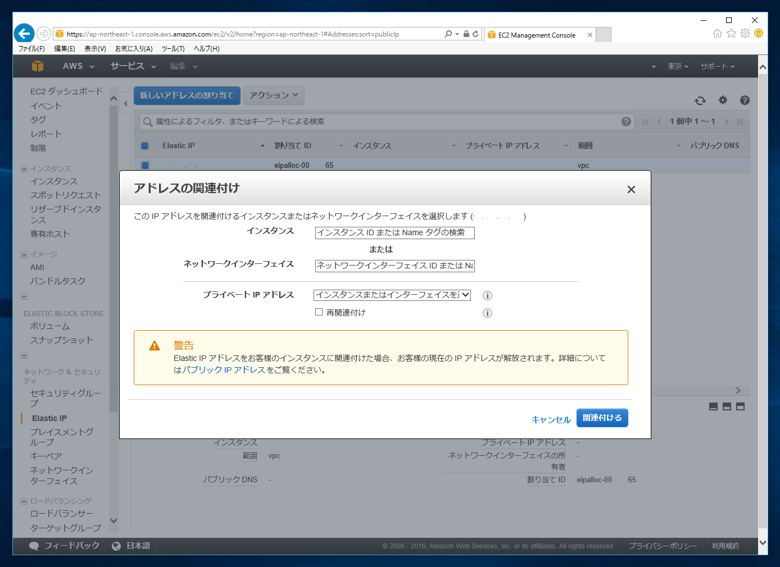The width and height of the screenshot is (780, 567).
Task: Click the browser forward arrow button
Action: click(x=44, y=34)
